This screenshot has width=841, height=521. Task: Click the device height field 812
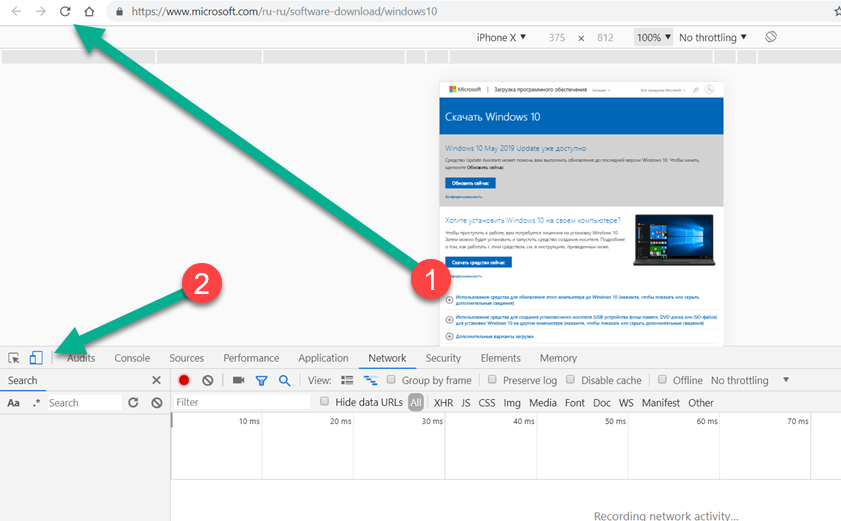coord(605,38)
